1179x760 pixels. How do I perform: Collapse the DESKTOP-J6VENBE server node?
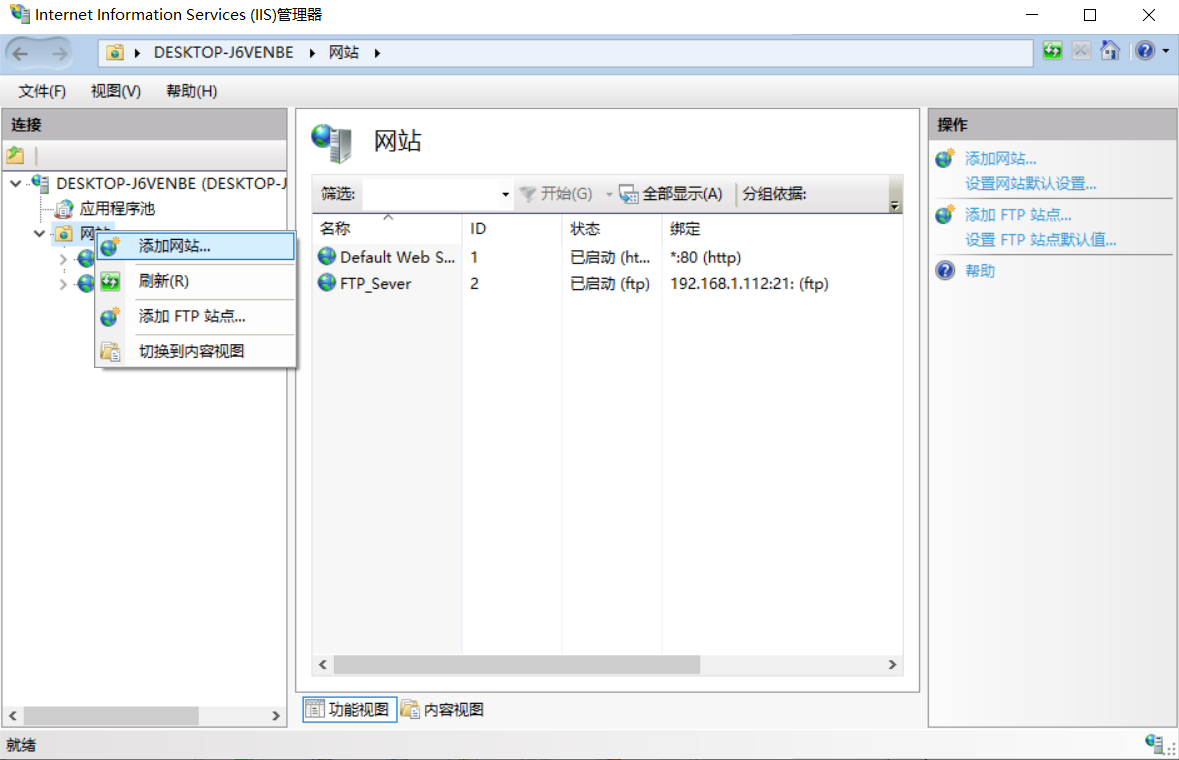(16, 183)
